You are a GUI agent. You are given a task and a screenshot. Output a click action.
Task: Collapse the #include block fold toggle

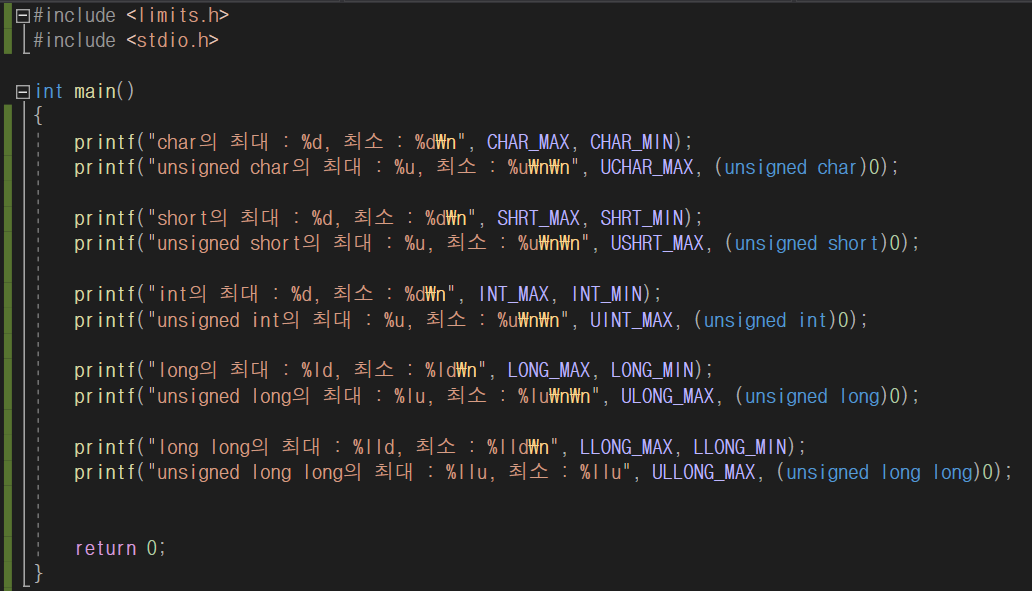22,16
